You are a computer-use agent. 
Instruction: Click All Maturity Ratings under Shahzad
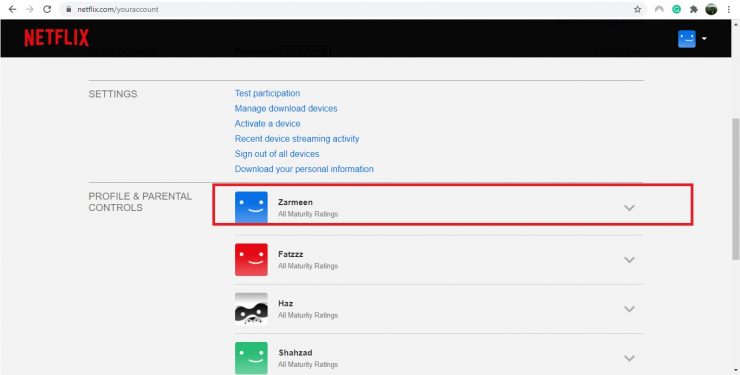(x=308, y=365)
